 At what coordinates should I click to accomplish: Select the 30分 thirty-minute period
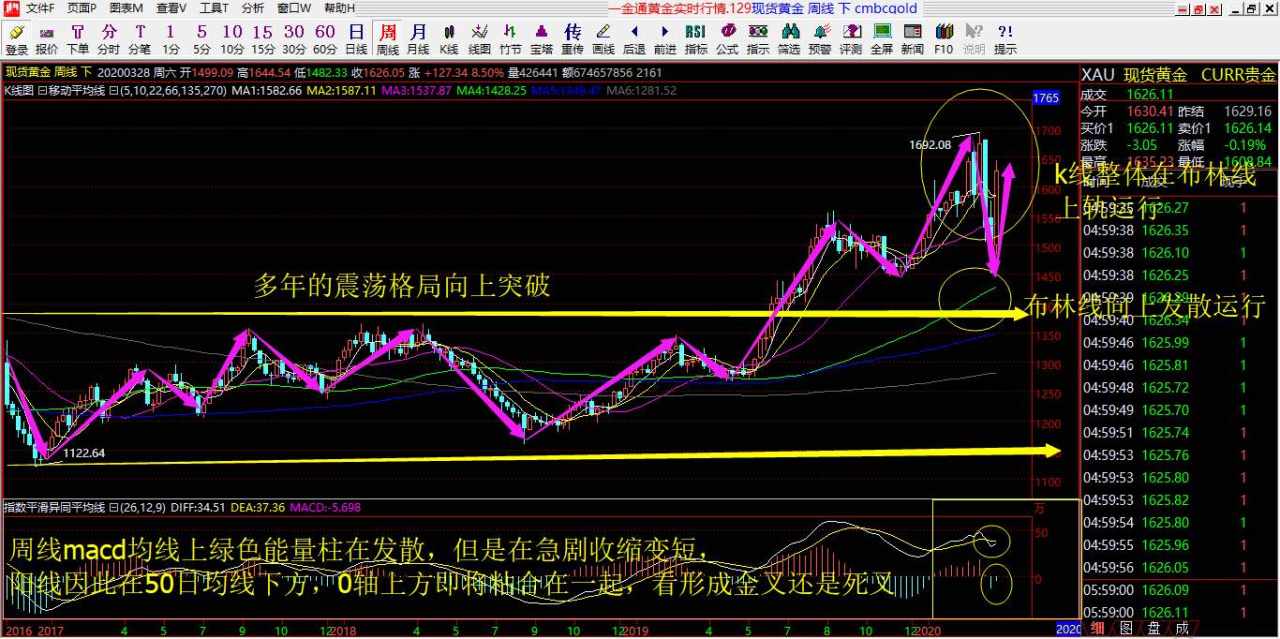point(294,39)
